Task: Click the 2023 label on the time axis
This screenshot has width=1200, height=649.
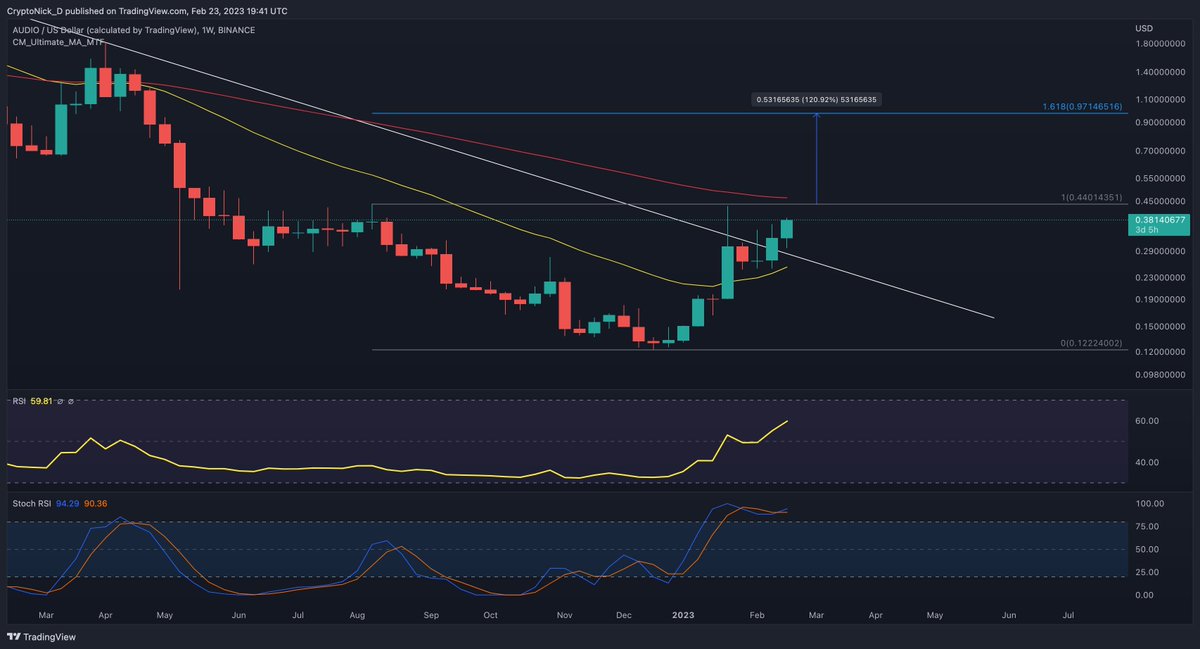Action: tap(684, 618)
